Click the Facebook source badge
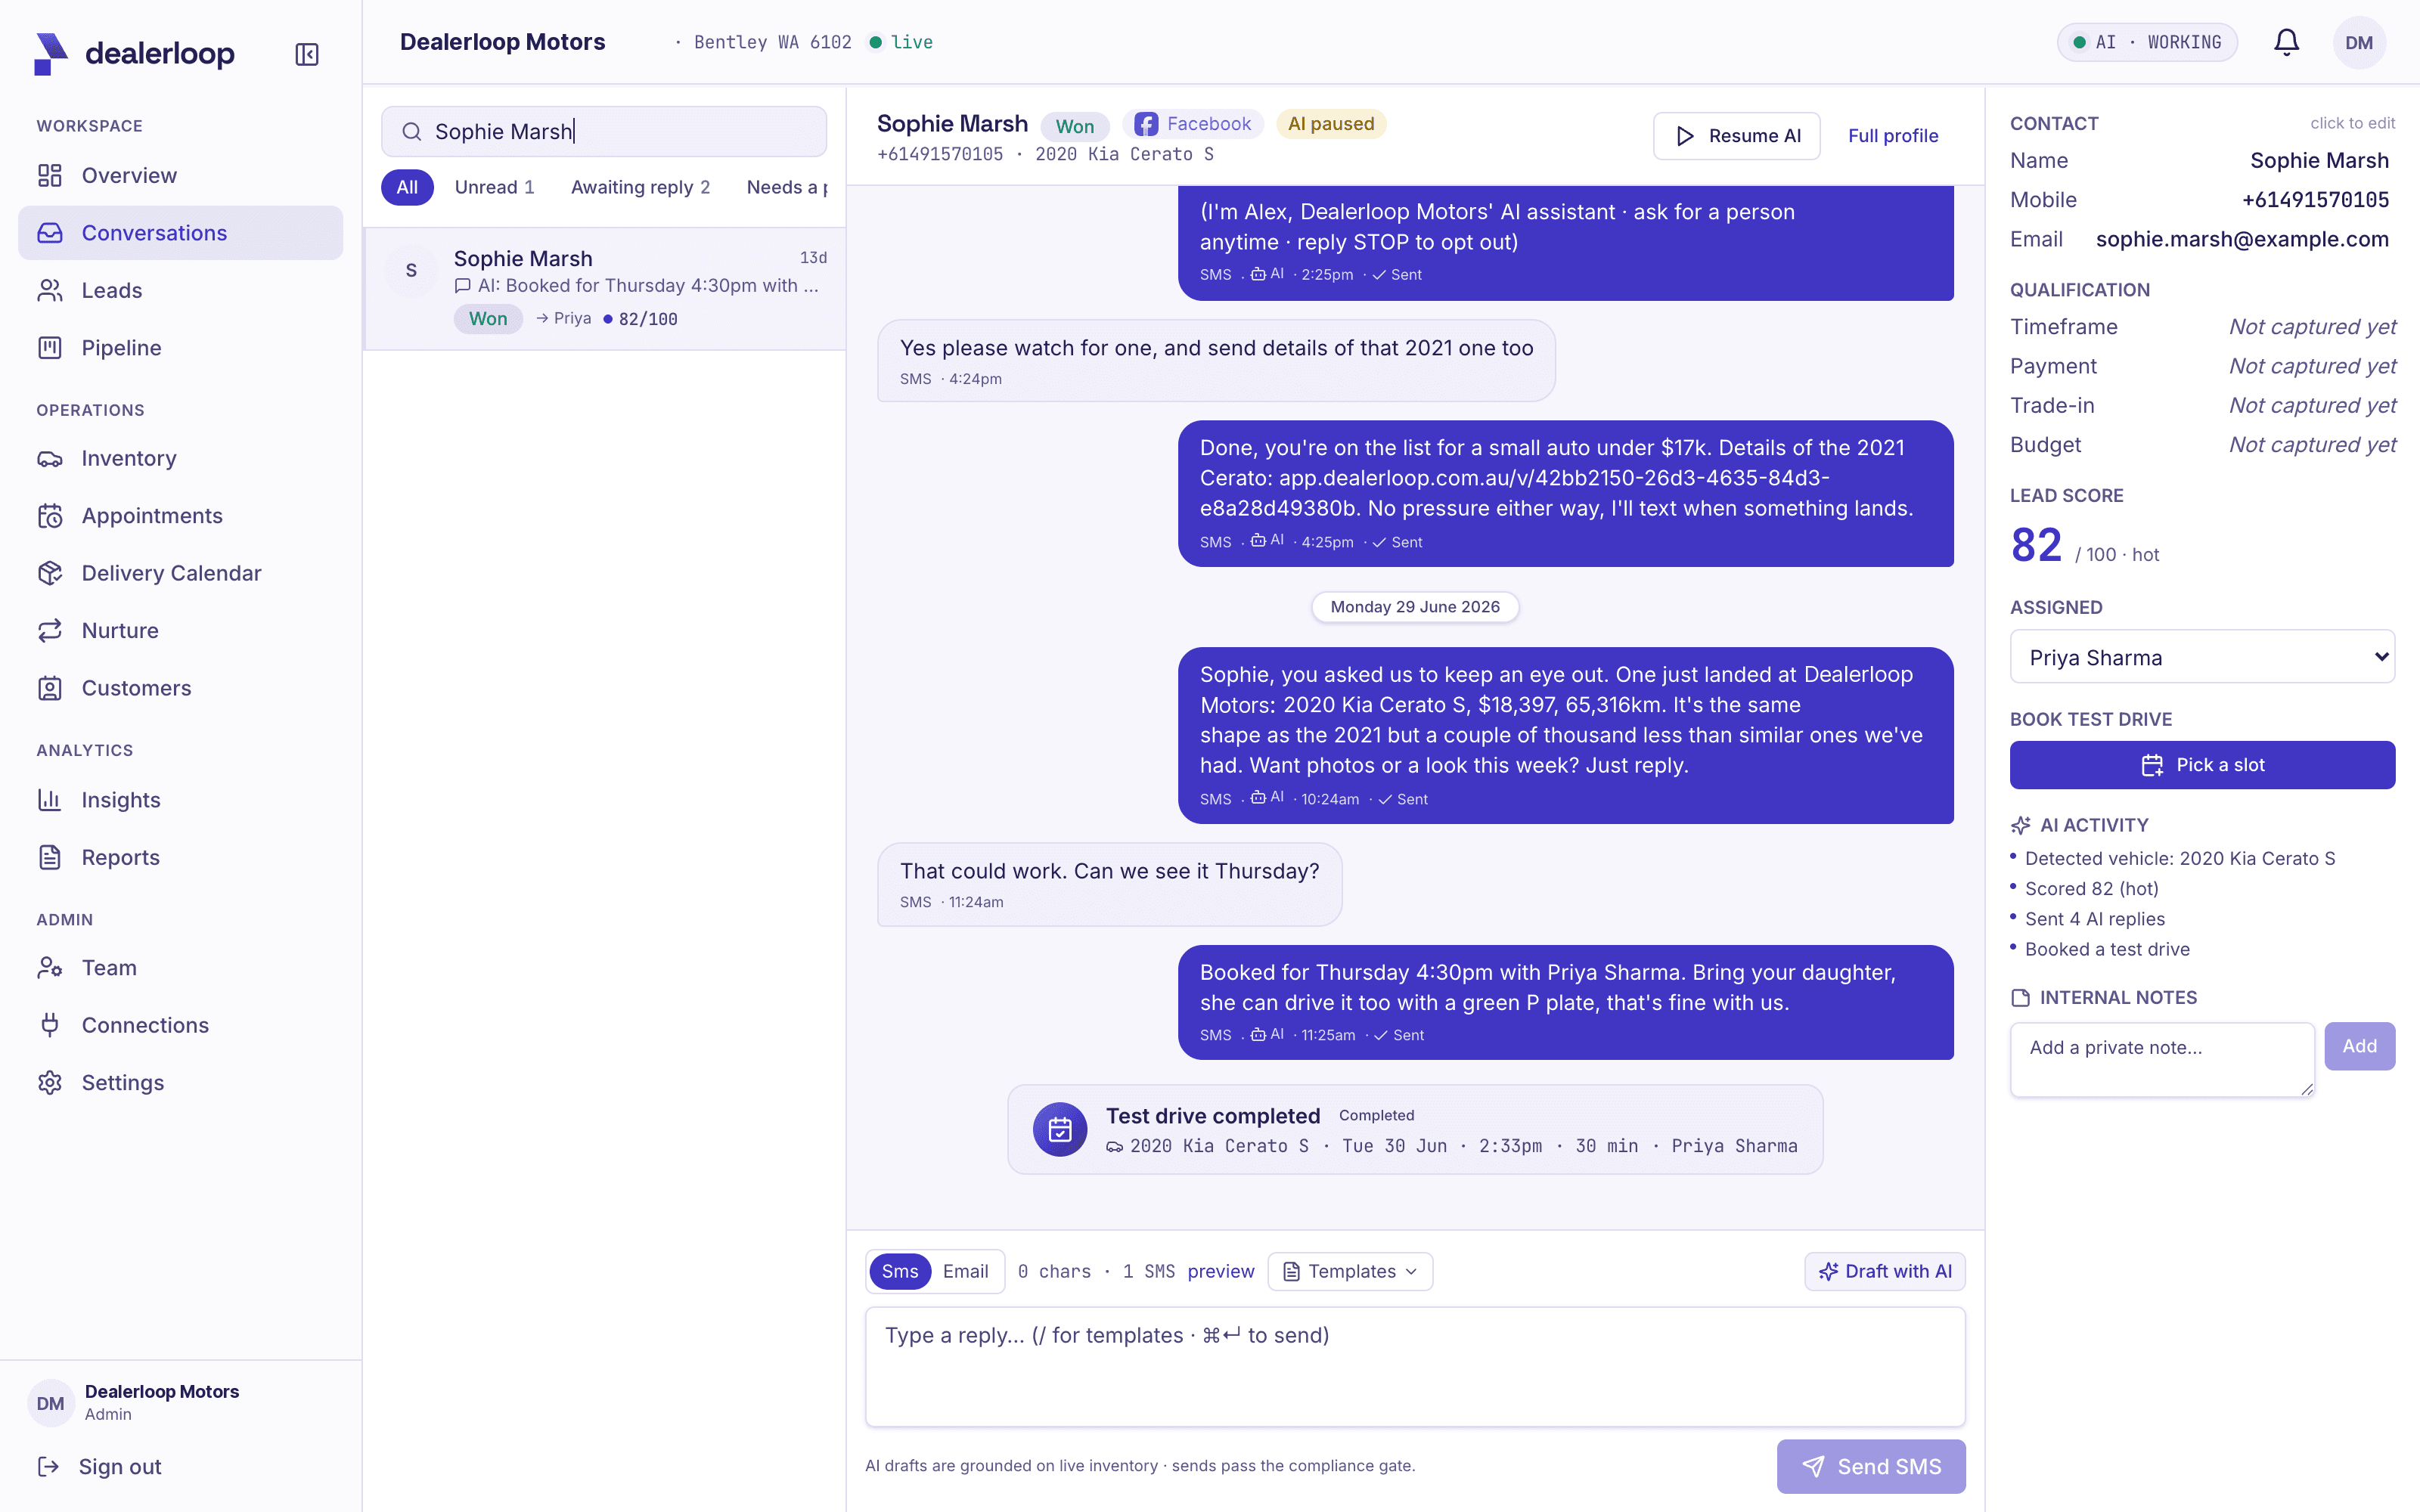This screenshot has height=1512, width=2420. [1193, 124]
